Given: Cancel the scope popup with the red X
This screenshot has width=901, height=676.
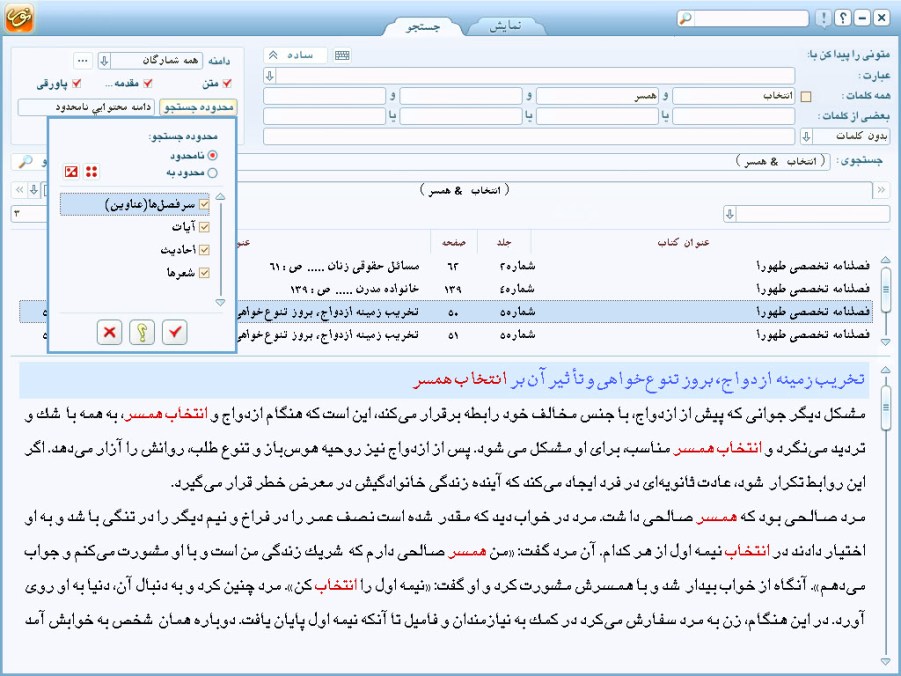Looking at the screenshot, I should tap(109, 332).
